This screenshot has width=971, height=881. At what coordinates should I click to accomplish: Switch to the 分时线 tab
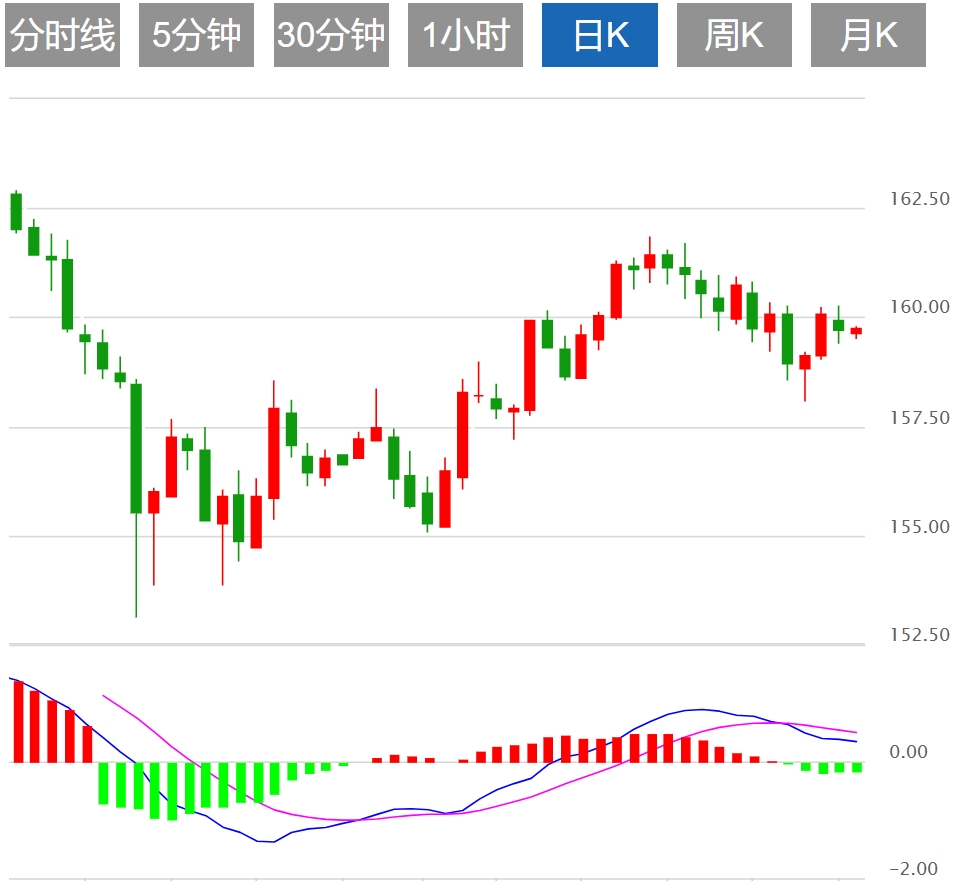[62, 35]
